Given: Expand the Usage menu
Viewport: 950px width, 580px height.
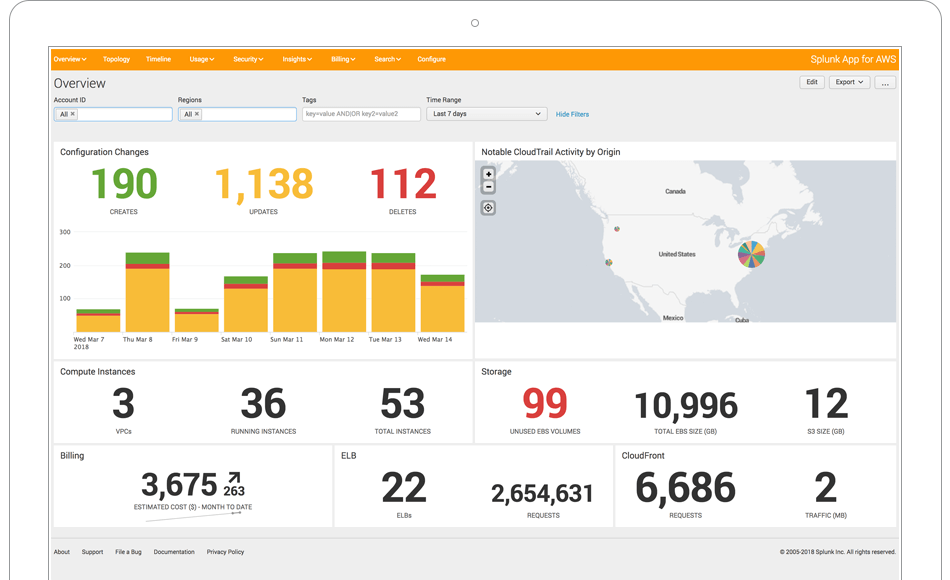Looking at the screenshot, I should [202, 59].
